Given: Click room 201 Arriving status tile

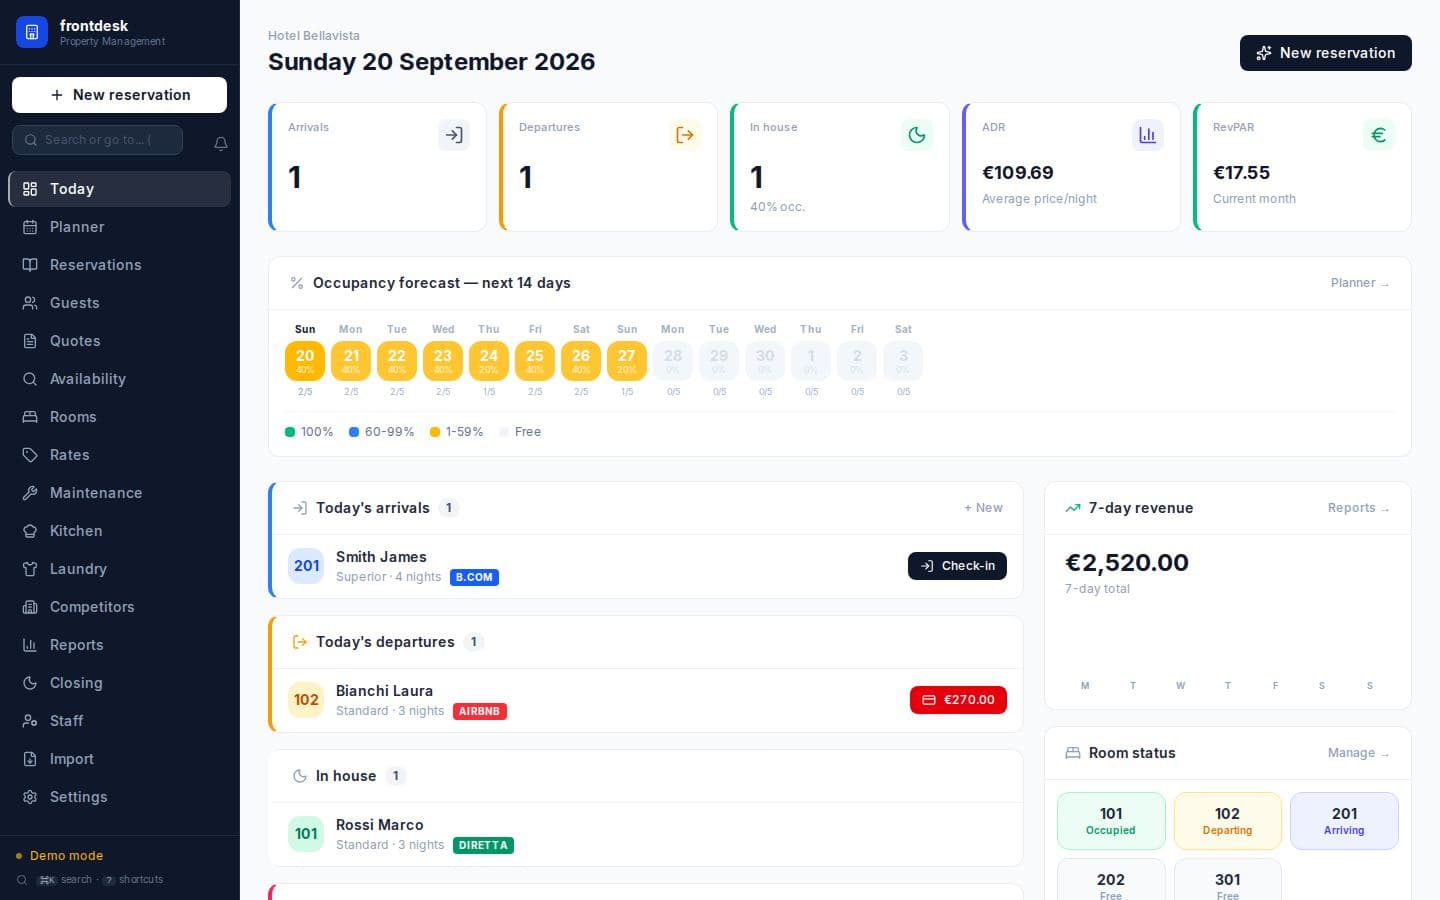Looking at the screenshot, I should click(x=1344, y=821).
